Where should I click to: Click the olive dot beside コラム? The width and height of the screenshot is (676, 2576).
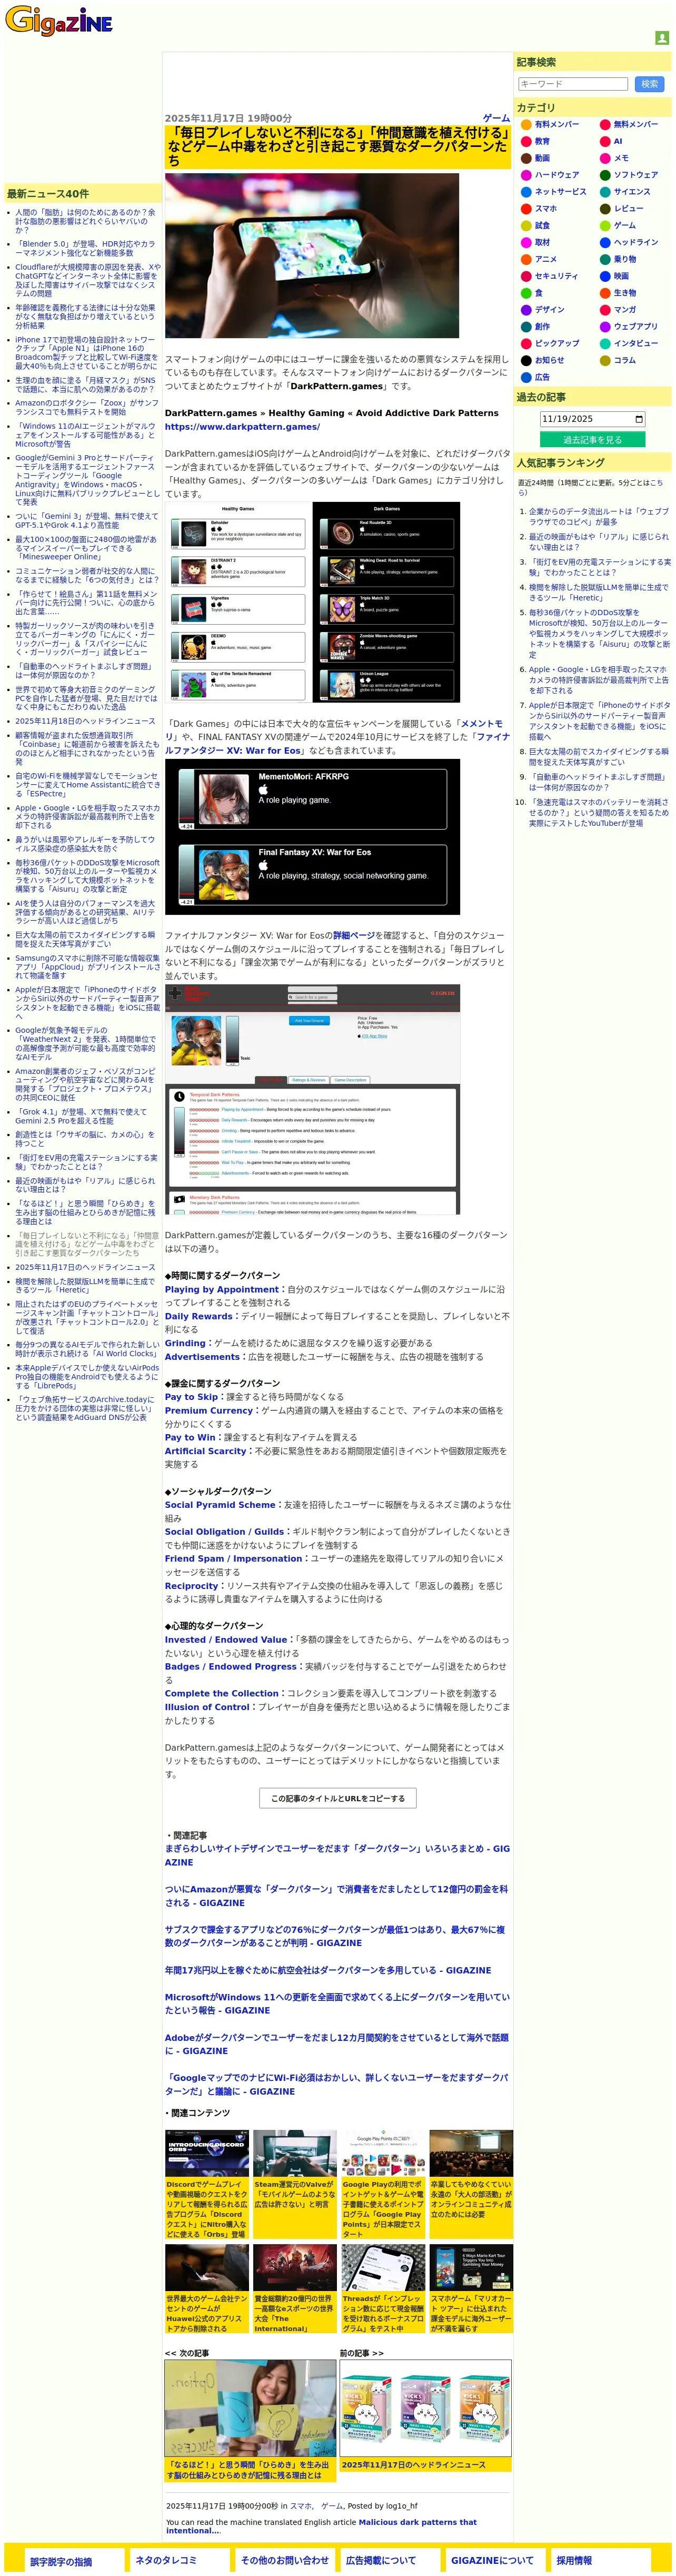point(605,360)
